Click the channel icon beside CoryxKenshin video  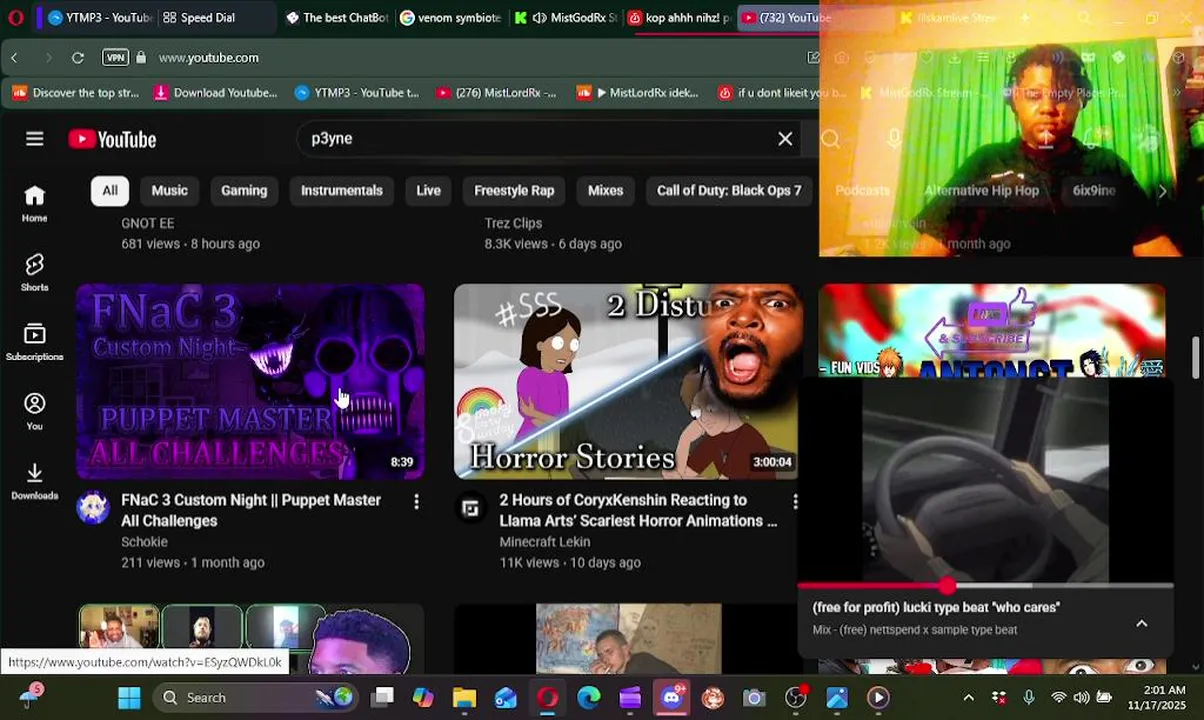[x=470, y=507]
